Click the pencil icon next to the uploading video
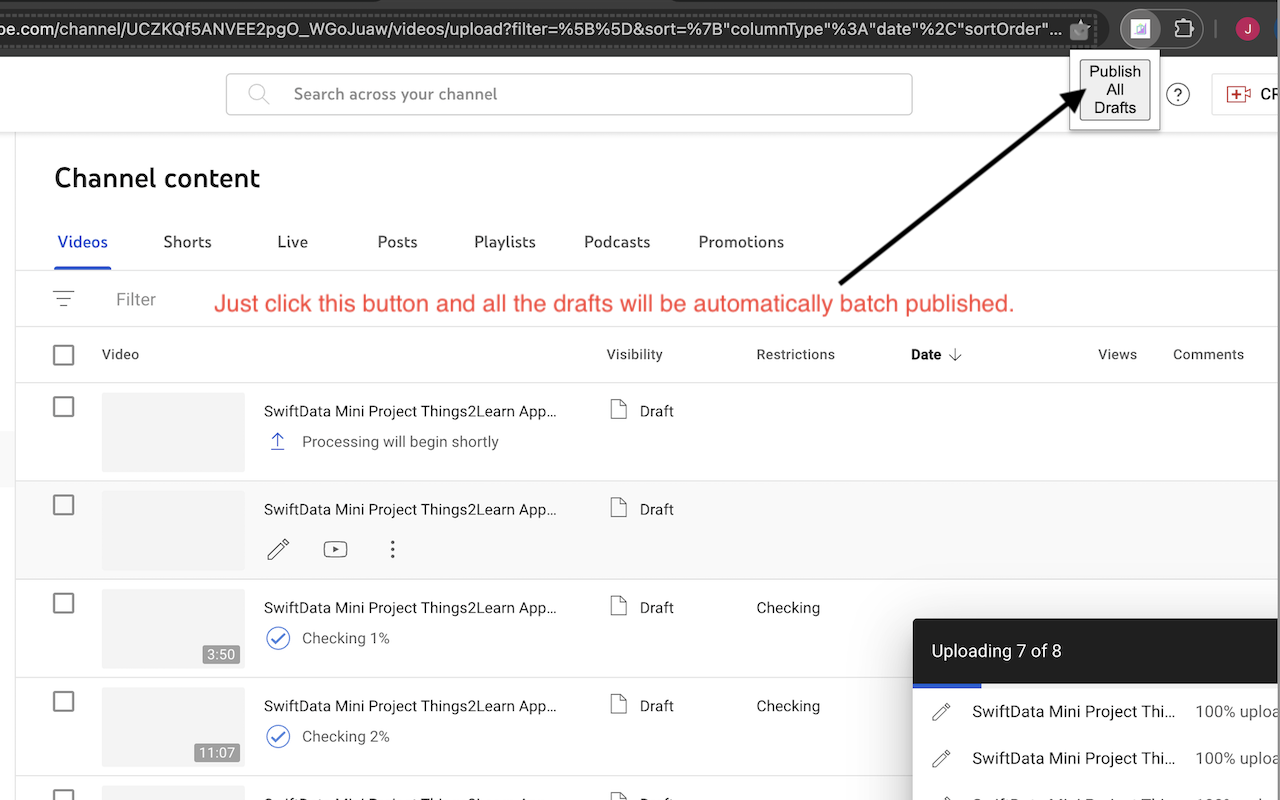The image size is (1280, 800). (941, 711)
